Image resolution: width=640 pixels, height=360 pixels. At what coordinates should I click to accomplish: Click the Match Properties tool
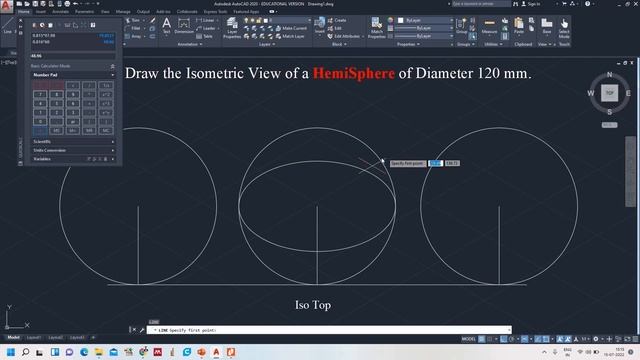click(376, 27)
